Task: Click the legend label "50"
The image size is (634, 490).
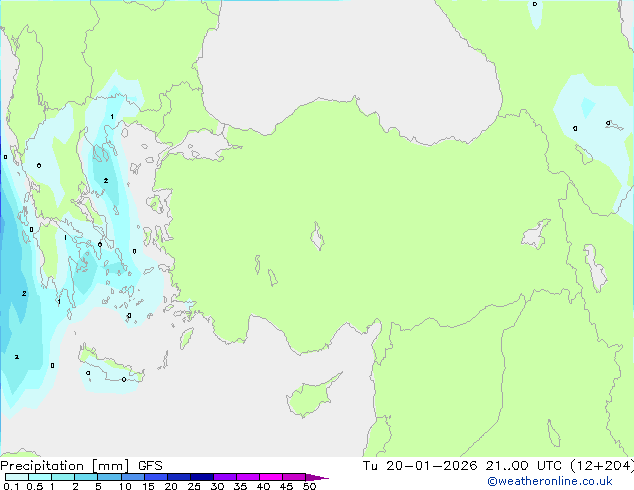Action: tap(309, 486)
